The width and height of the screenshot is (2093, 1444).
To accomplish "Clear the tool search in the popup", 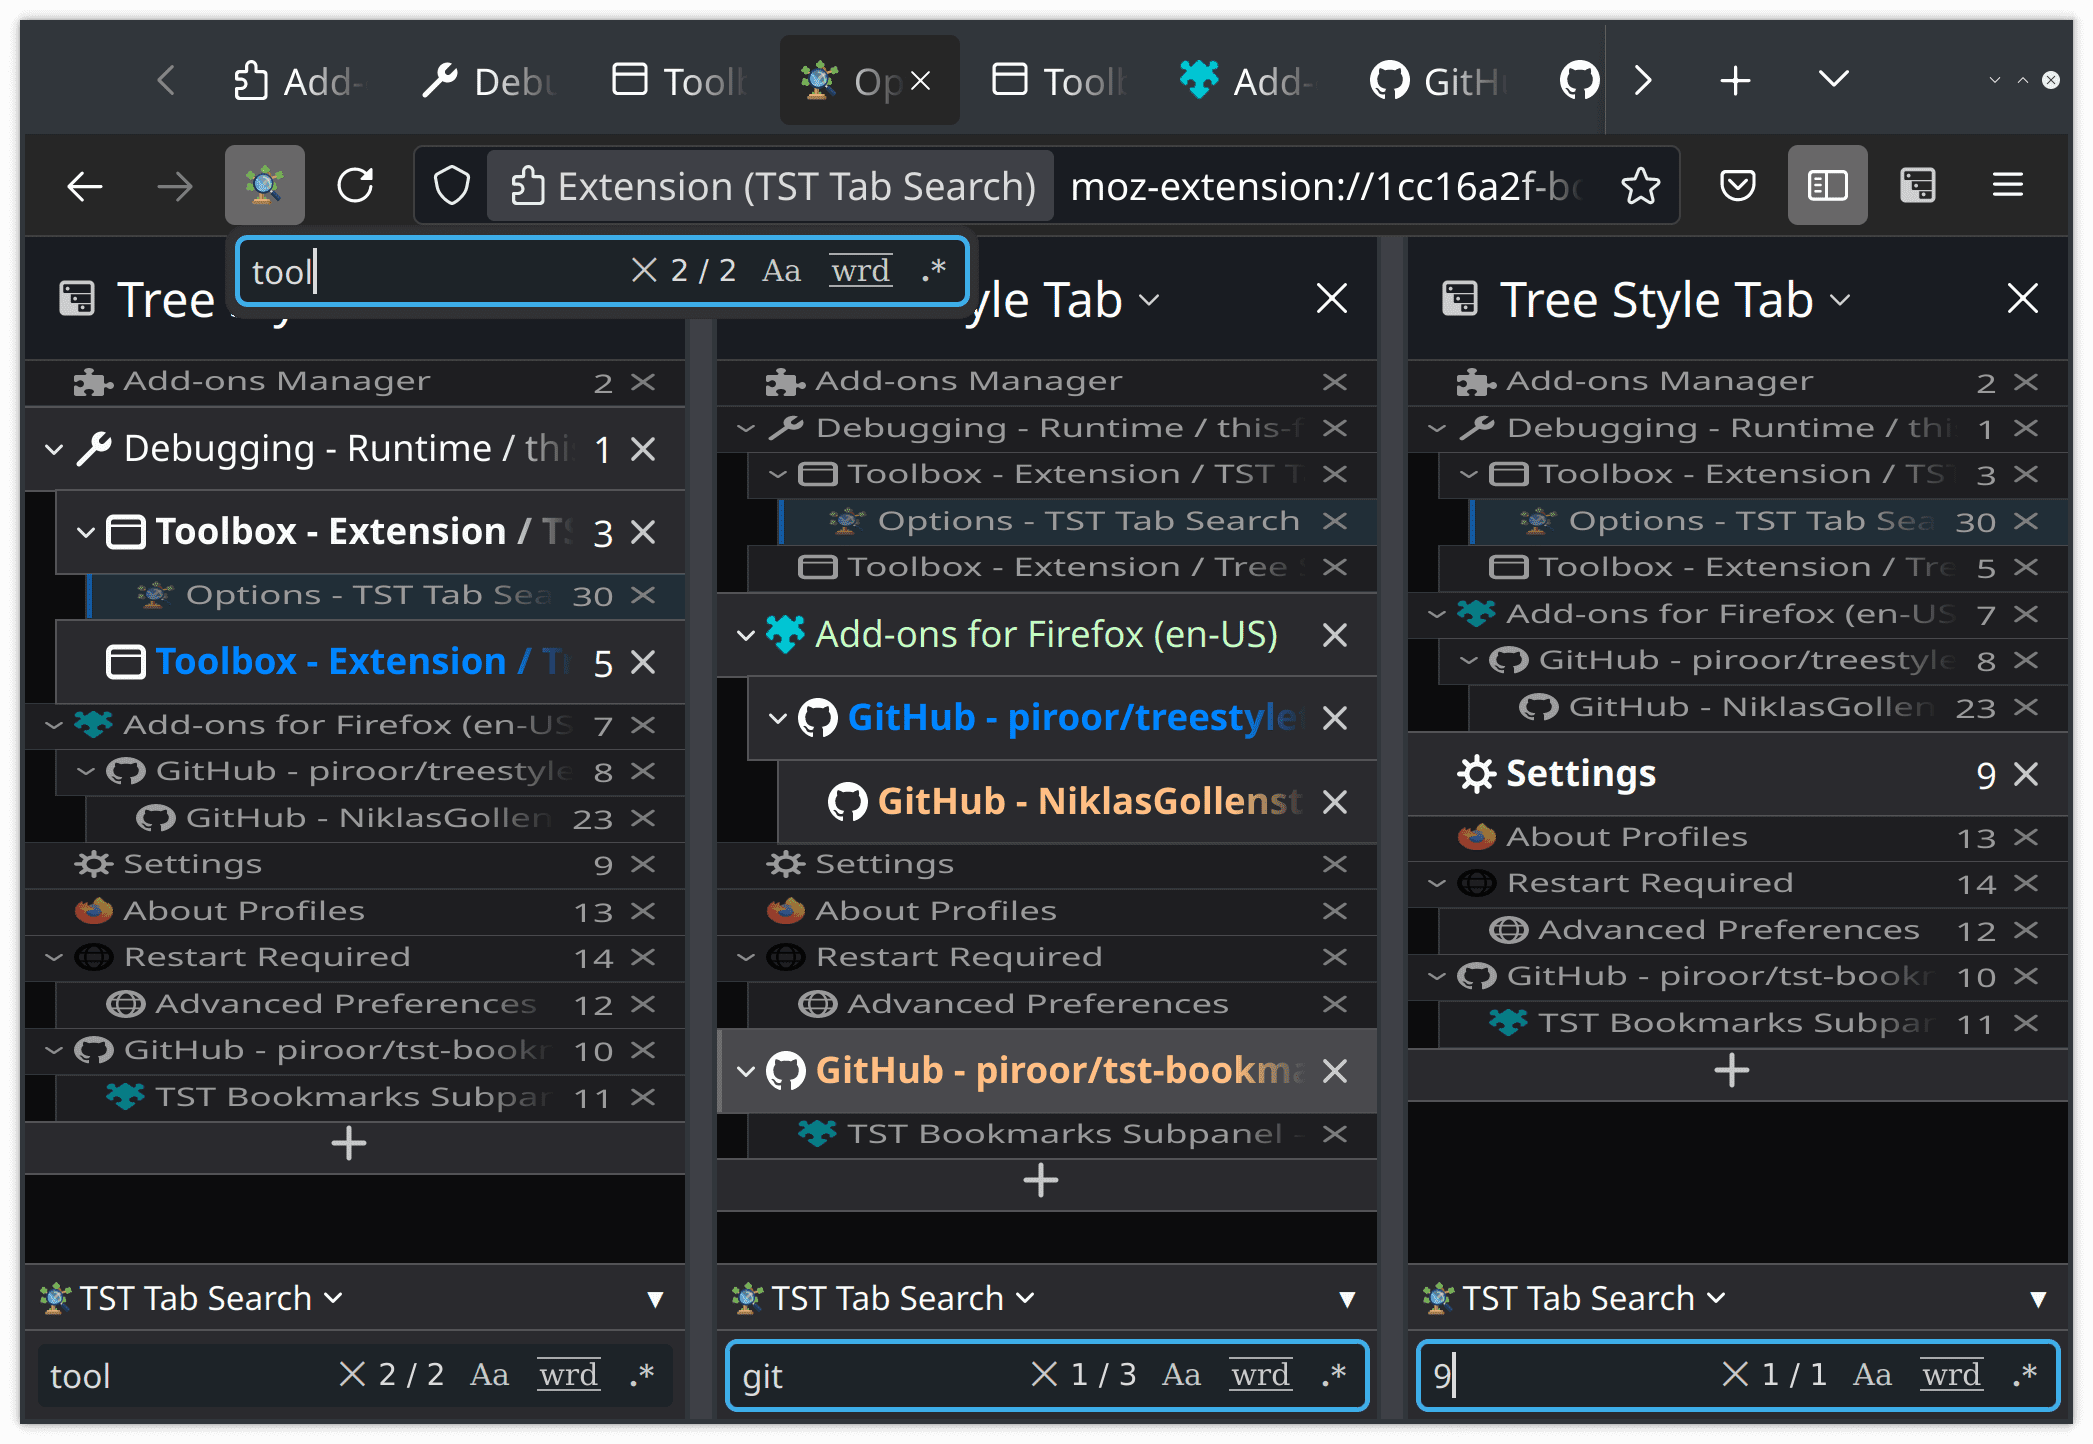I will pos(644,271).
